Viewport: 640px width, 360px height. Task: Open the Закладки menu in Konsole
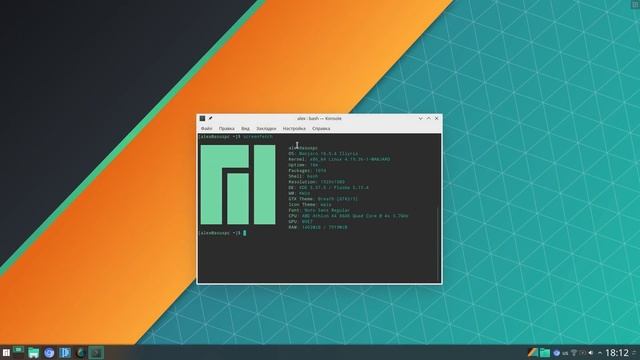[x=266, y=129]
